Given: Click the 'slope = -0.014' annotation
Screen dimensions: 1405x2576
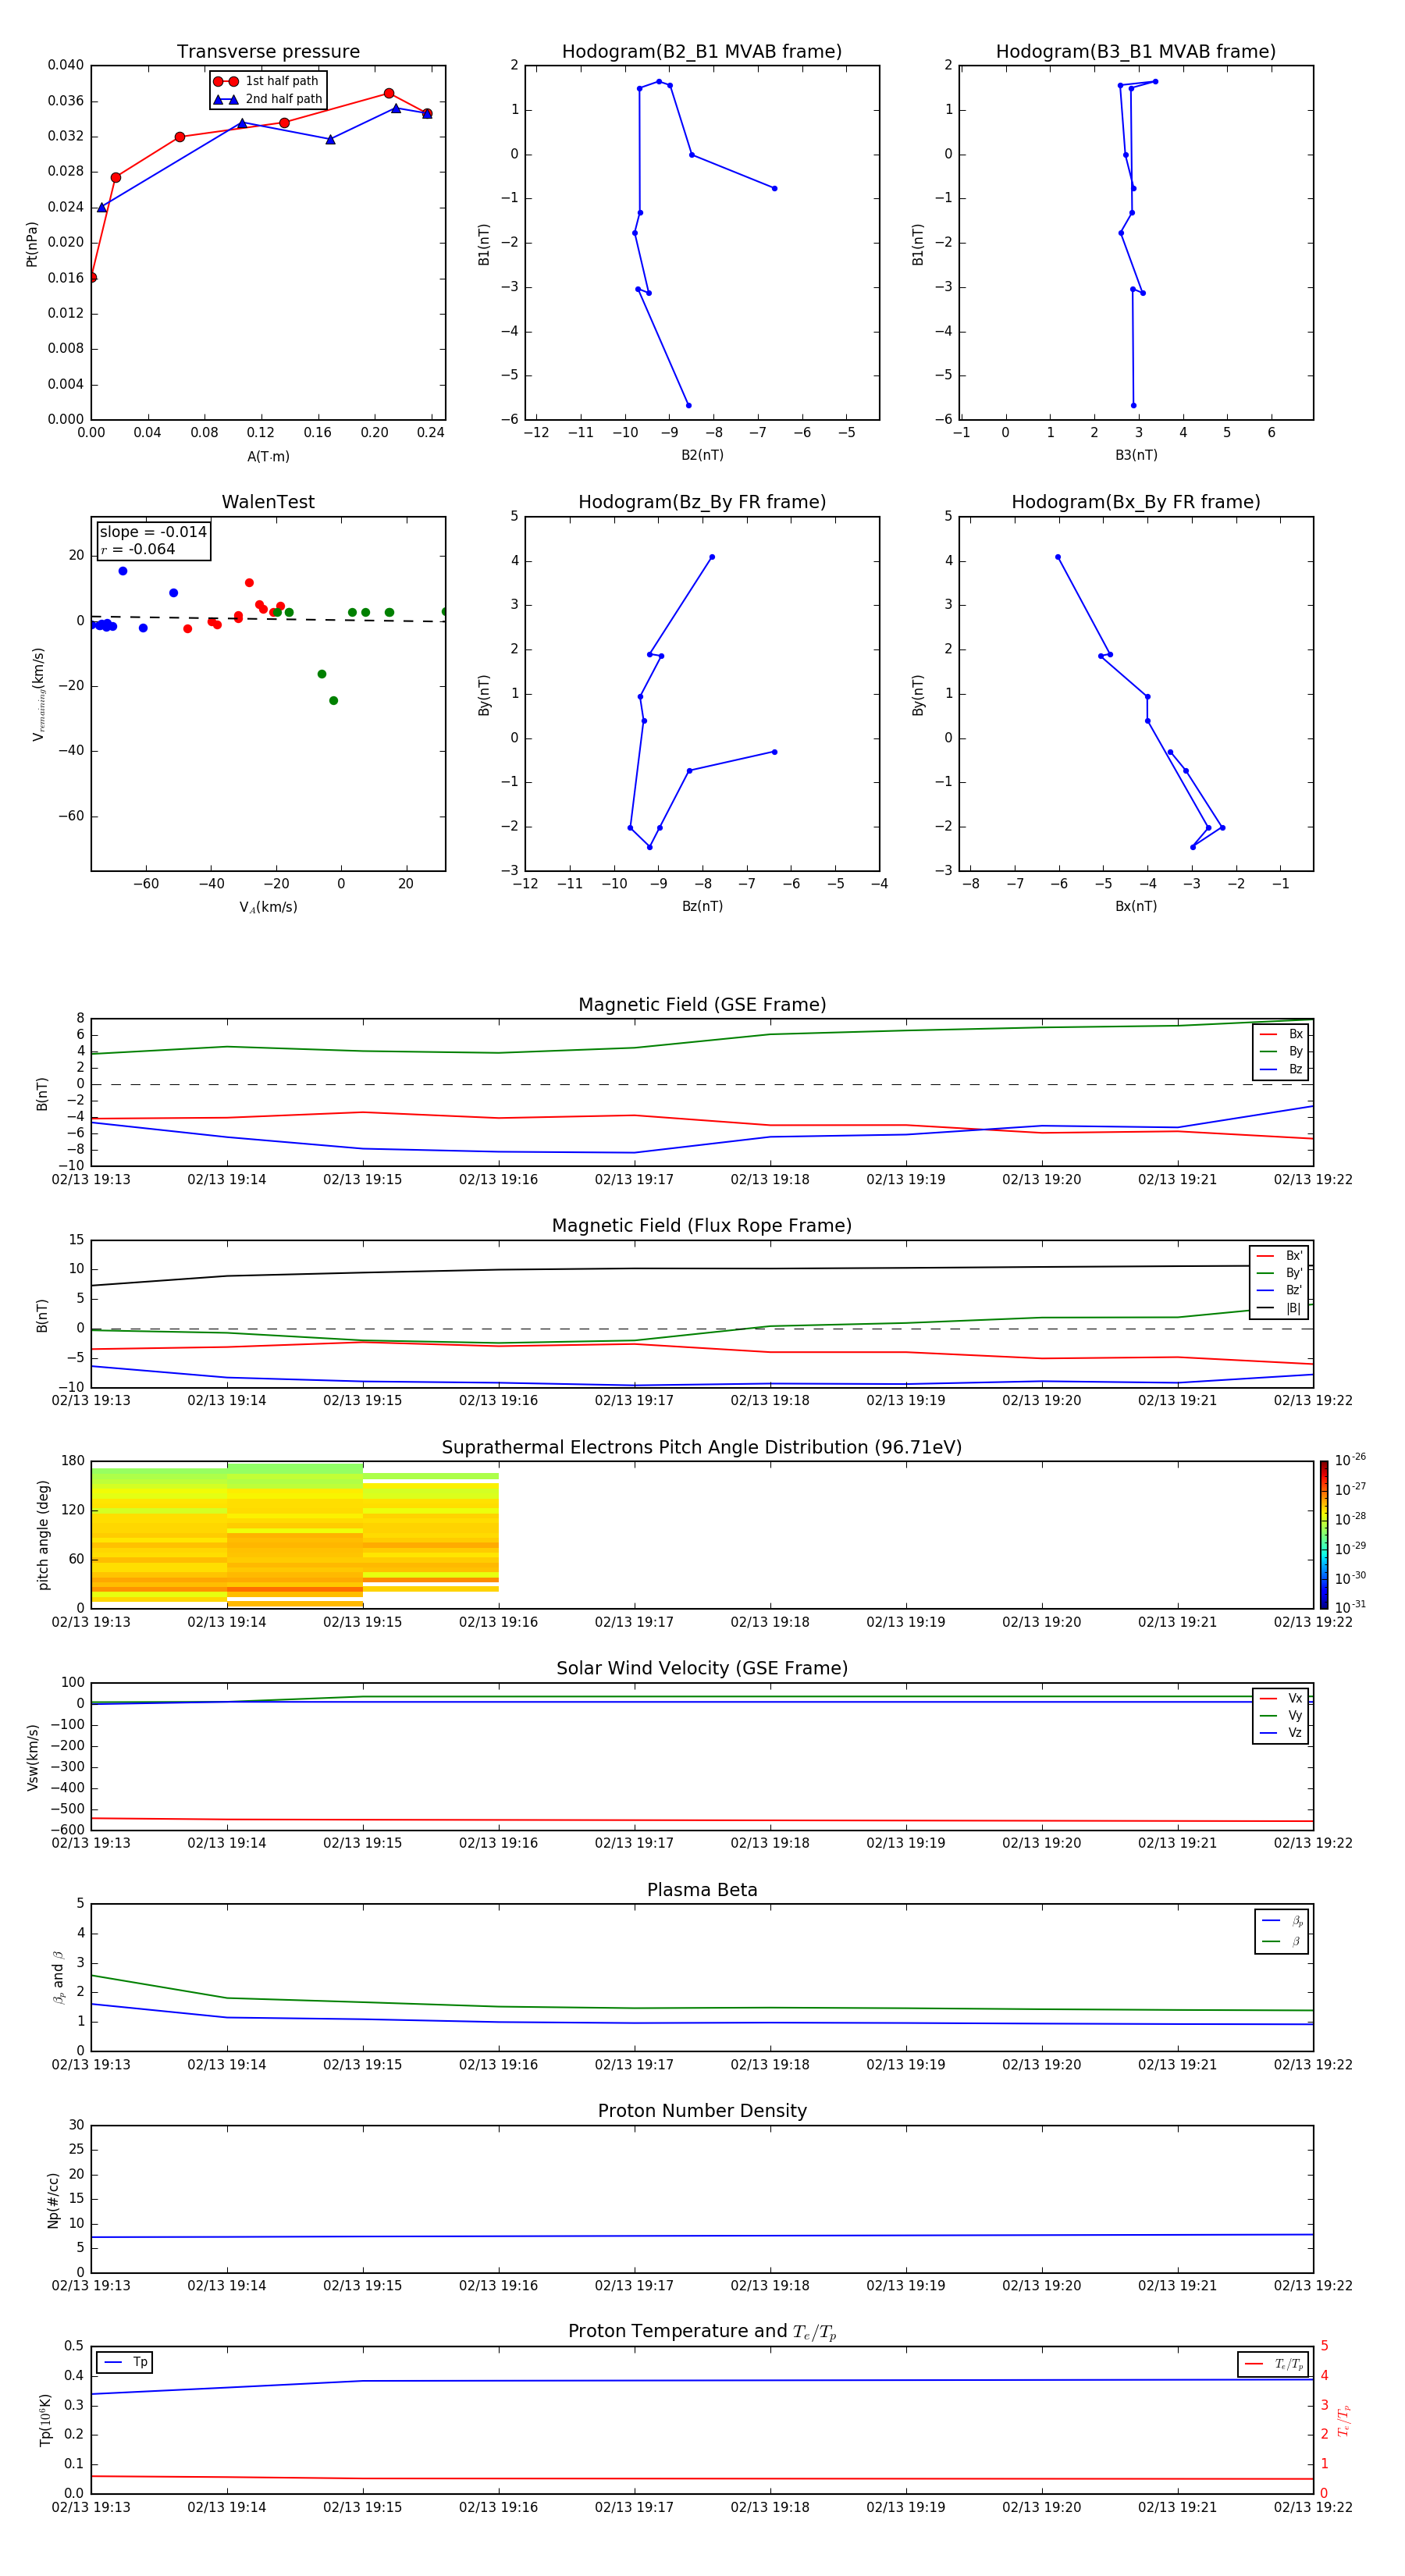Looking at the screenshot, I should [153, 532].
